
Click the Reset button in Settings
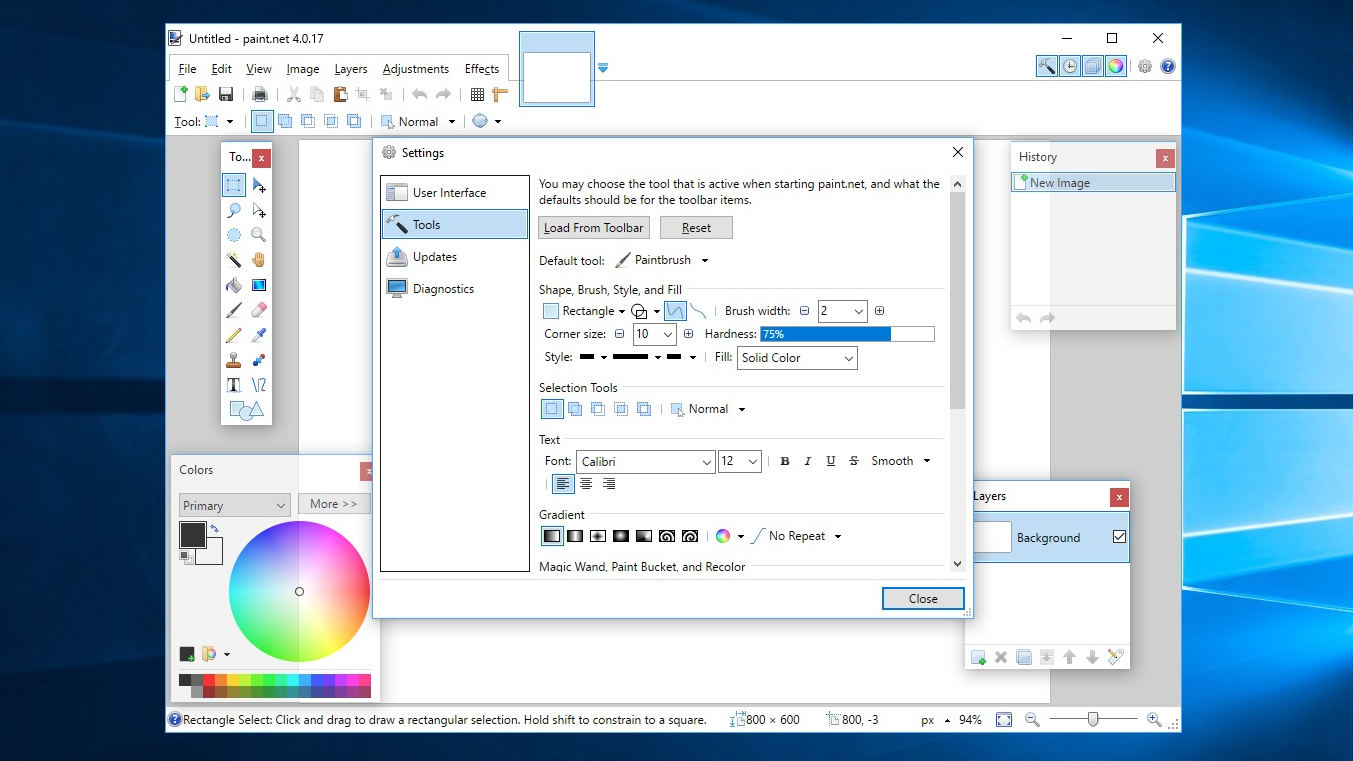(696, 228)
